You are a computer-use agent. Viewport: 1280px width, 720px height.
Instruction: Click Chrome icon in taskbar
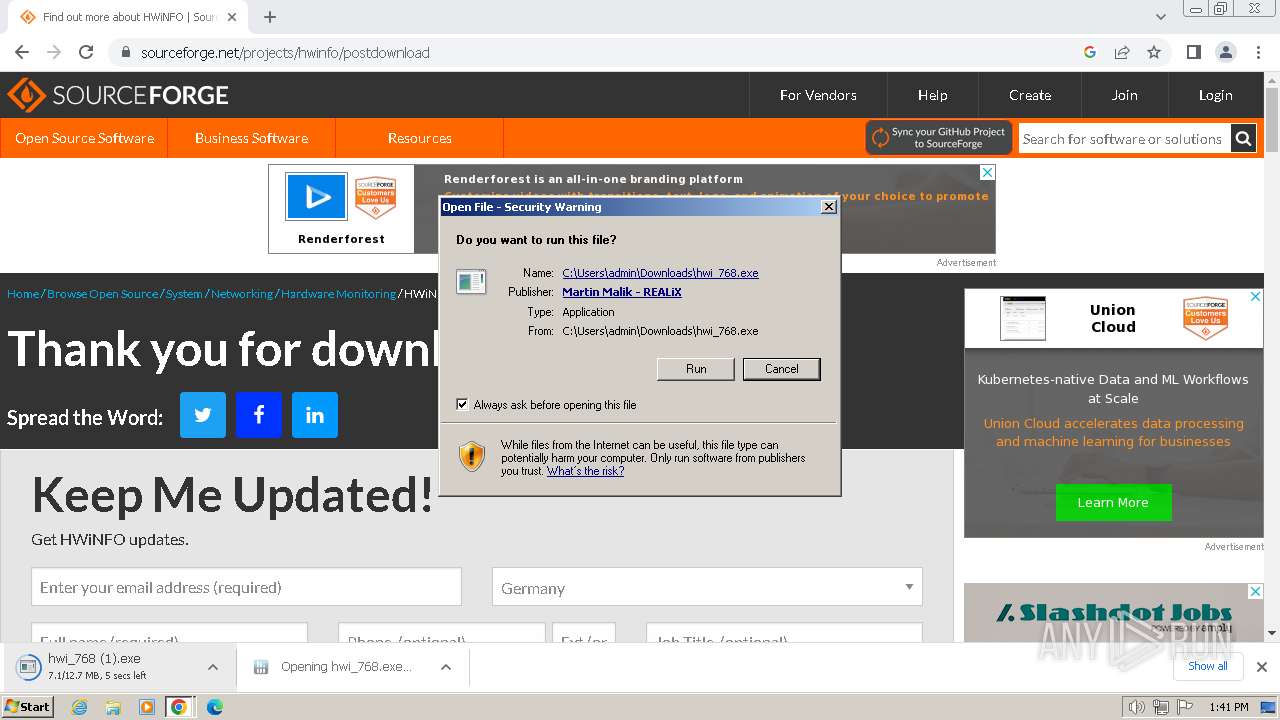179,707
